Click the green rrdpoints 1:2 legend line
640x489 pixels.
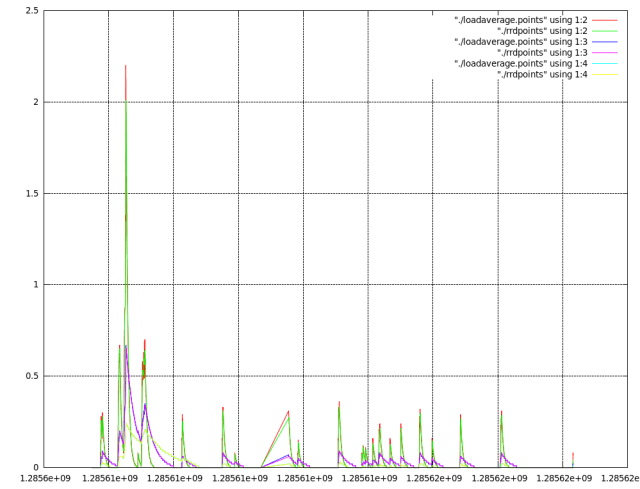pos(606,31)
